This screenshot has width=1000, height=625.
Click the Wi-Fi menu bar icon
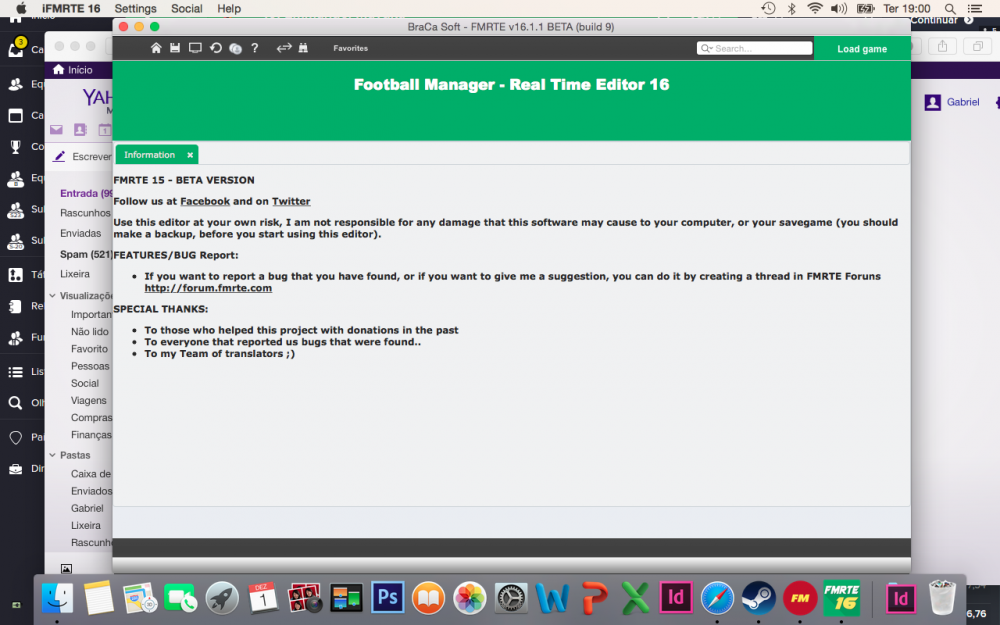click(x=814, y=8)
